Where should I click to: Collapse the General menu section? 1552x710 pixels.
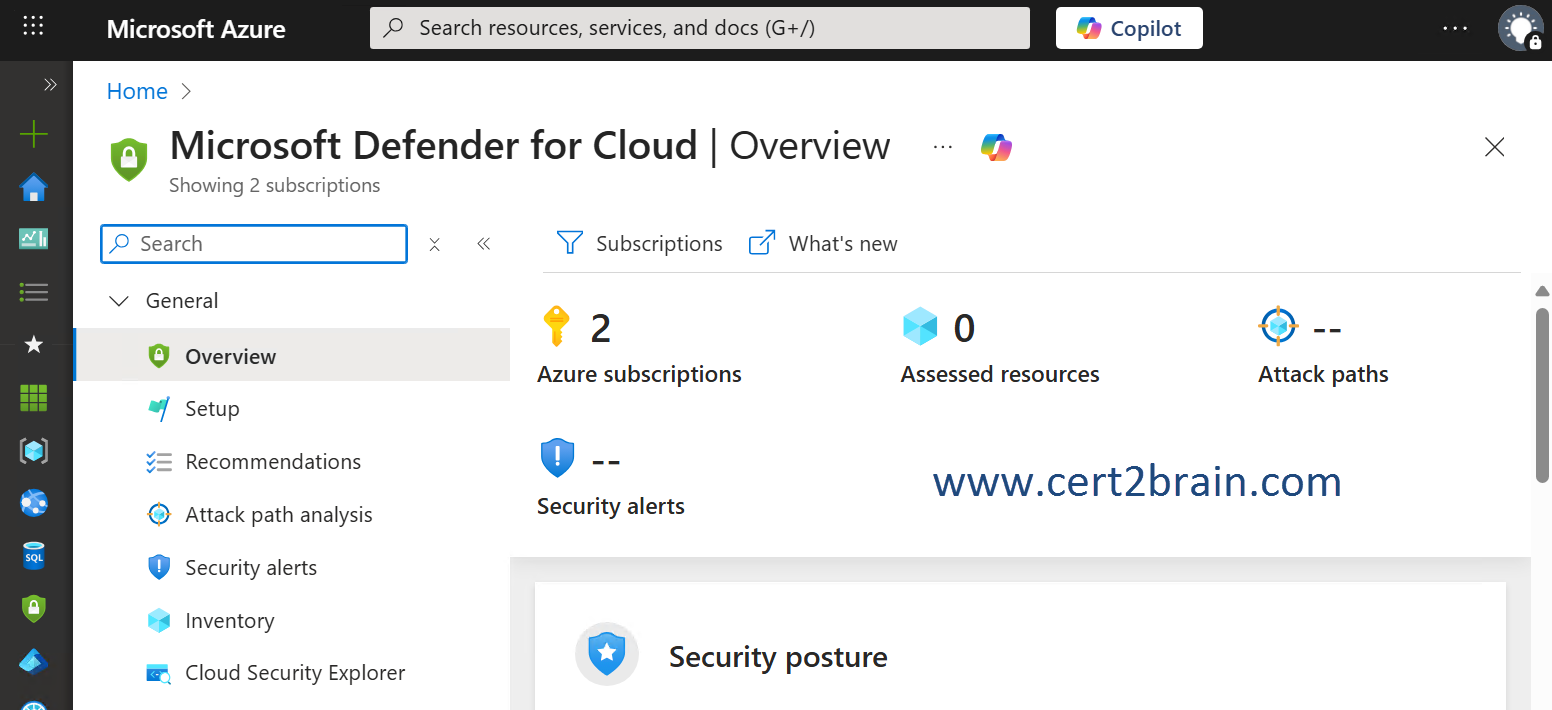[119, 301]
